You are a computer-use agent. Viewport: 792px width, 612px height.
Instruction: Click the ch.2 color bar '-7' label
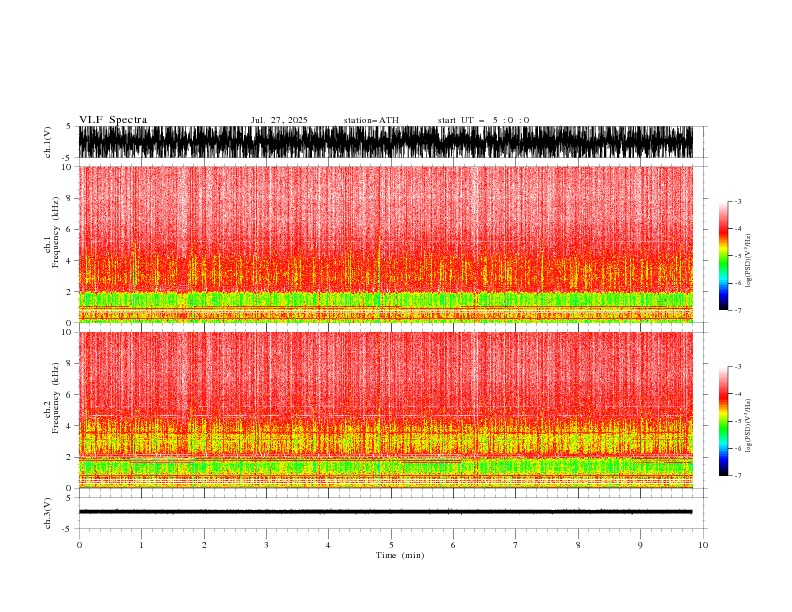[737, 475]
